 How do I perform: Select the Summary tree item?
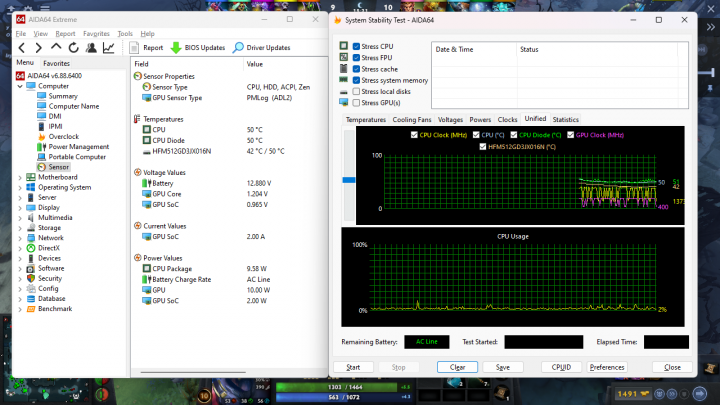pos(63,96)
